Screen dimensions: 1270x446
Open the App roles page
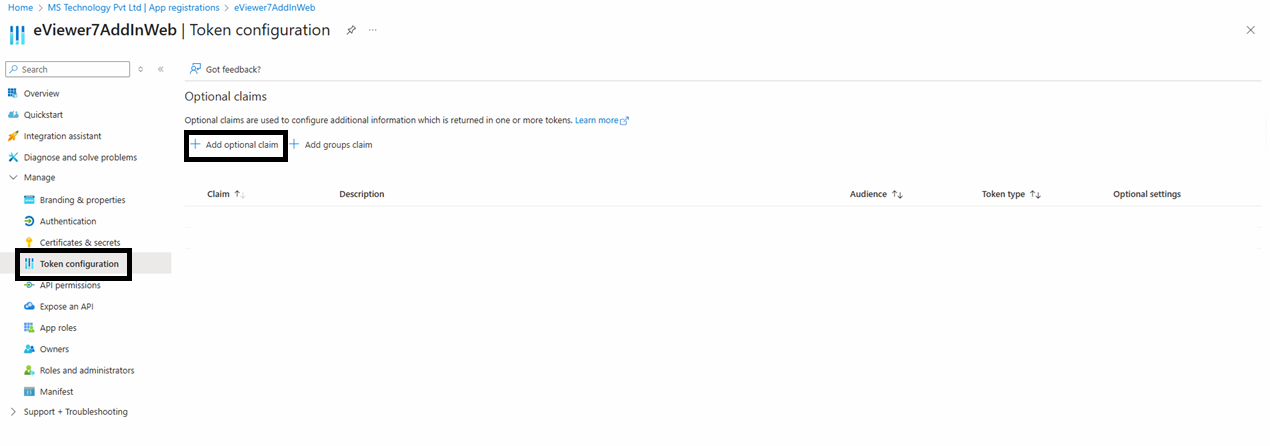click(x=58, y=328)
